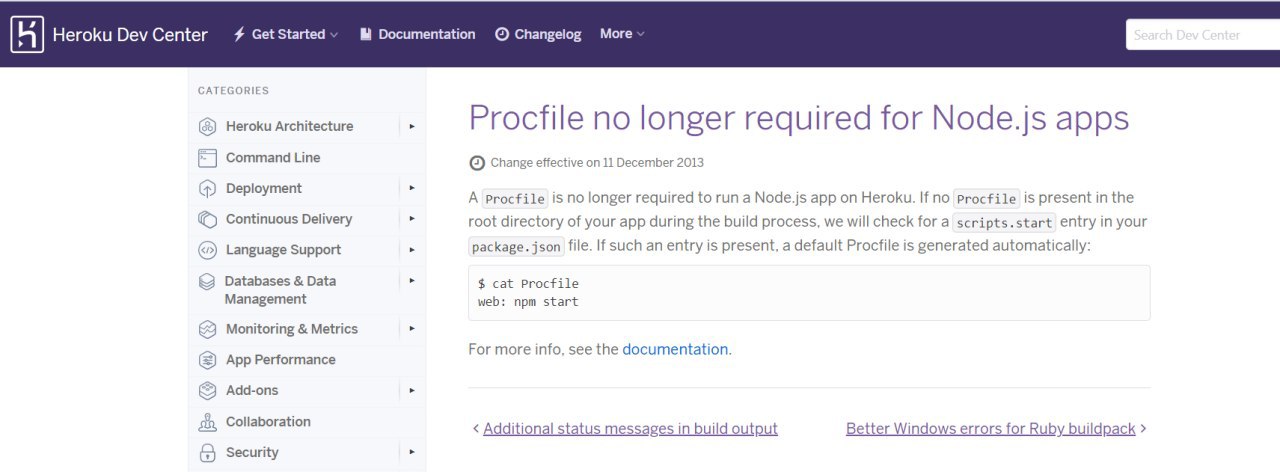Click the Heroku logo icon
This screenshot has width=1280, height=472.
pyautogui.click(x=27, y=34)
